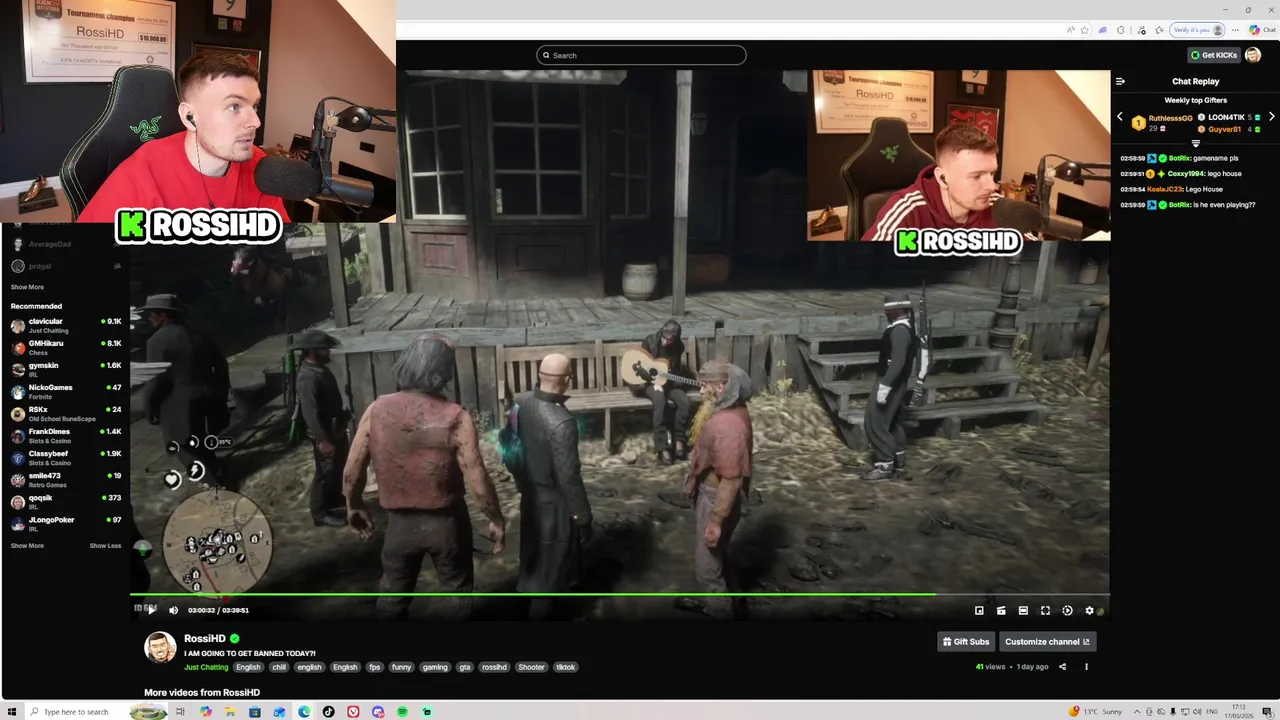Open the Microsoft Edge taskbar icon
The width and height of the screenshot is (1280, 720).
[x=304, y=712]
